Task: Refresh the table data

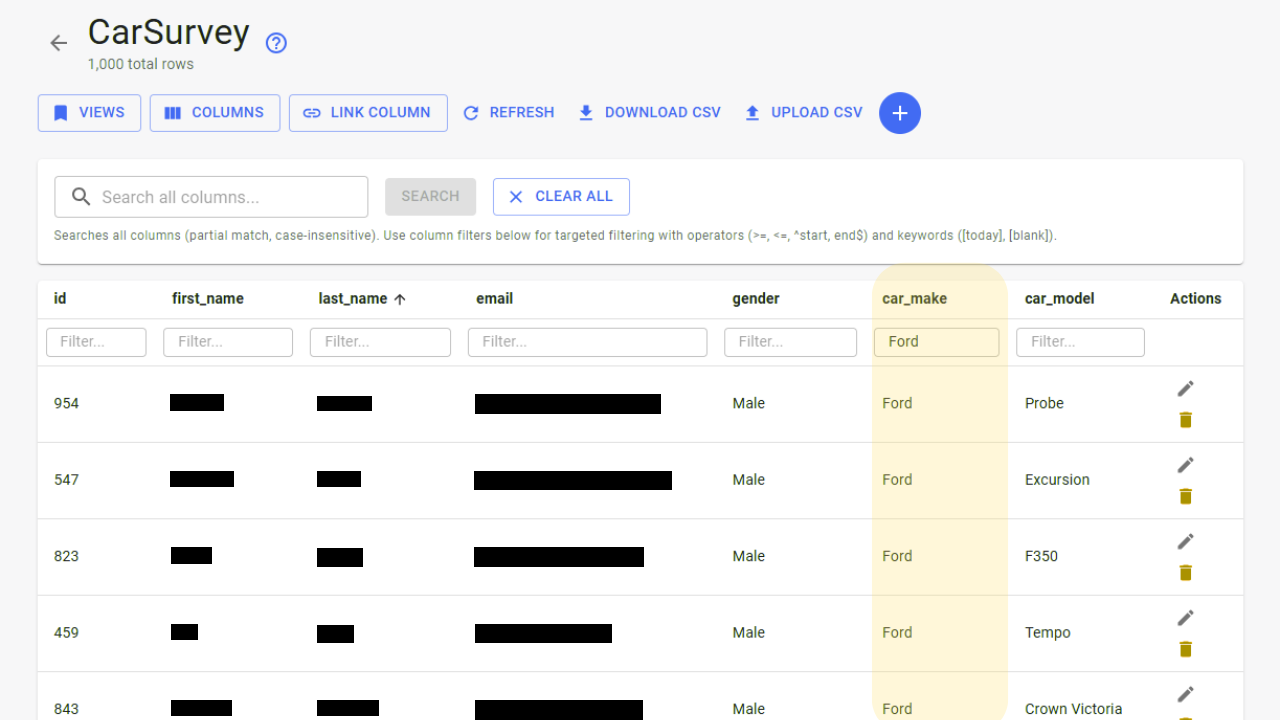Action: point(508,113)
